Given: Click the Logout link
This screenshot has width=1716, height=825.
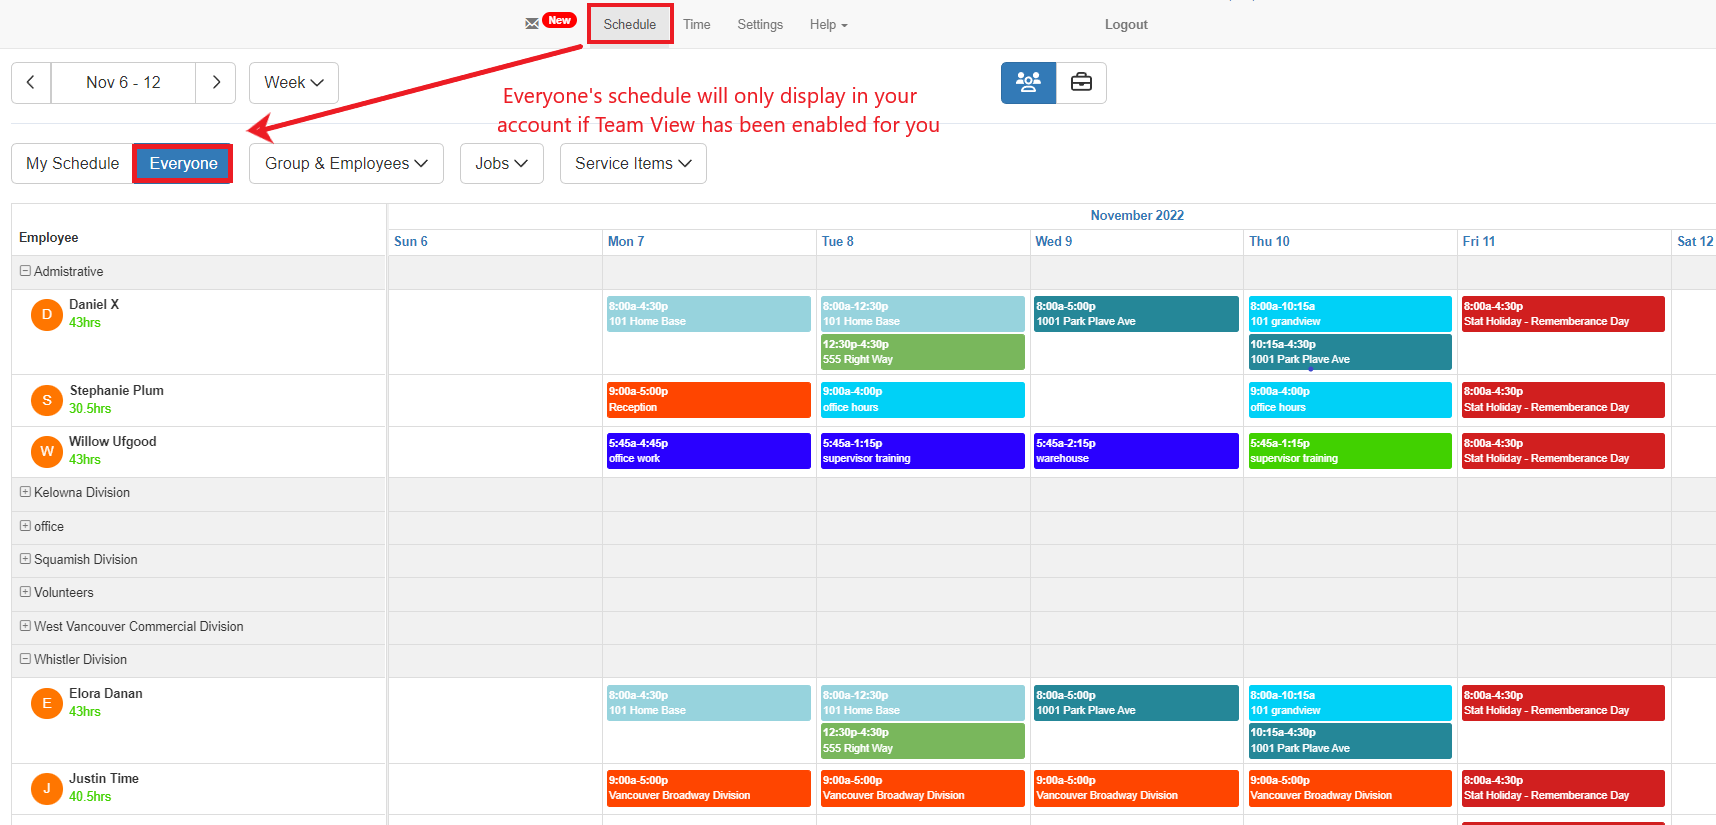Looking at the screenshot, I should click(1126, 25).
